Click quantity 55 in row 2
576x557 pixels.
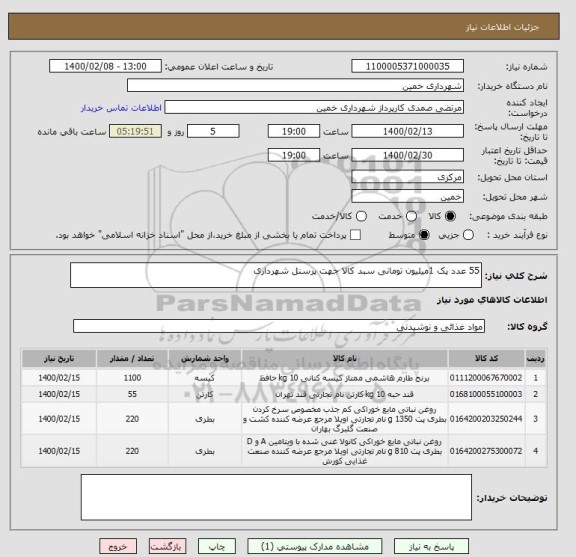(132, 394)
